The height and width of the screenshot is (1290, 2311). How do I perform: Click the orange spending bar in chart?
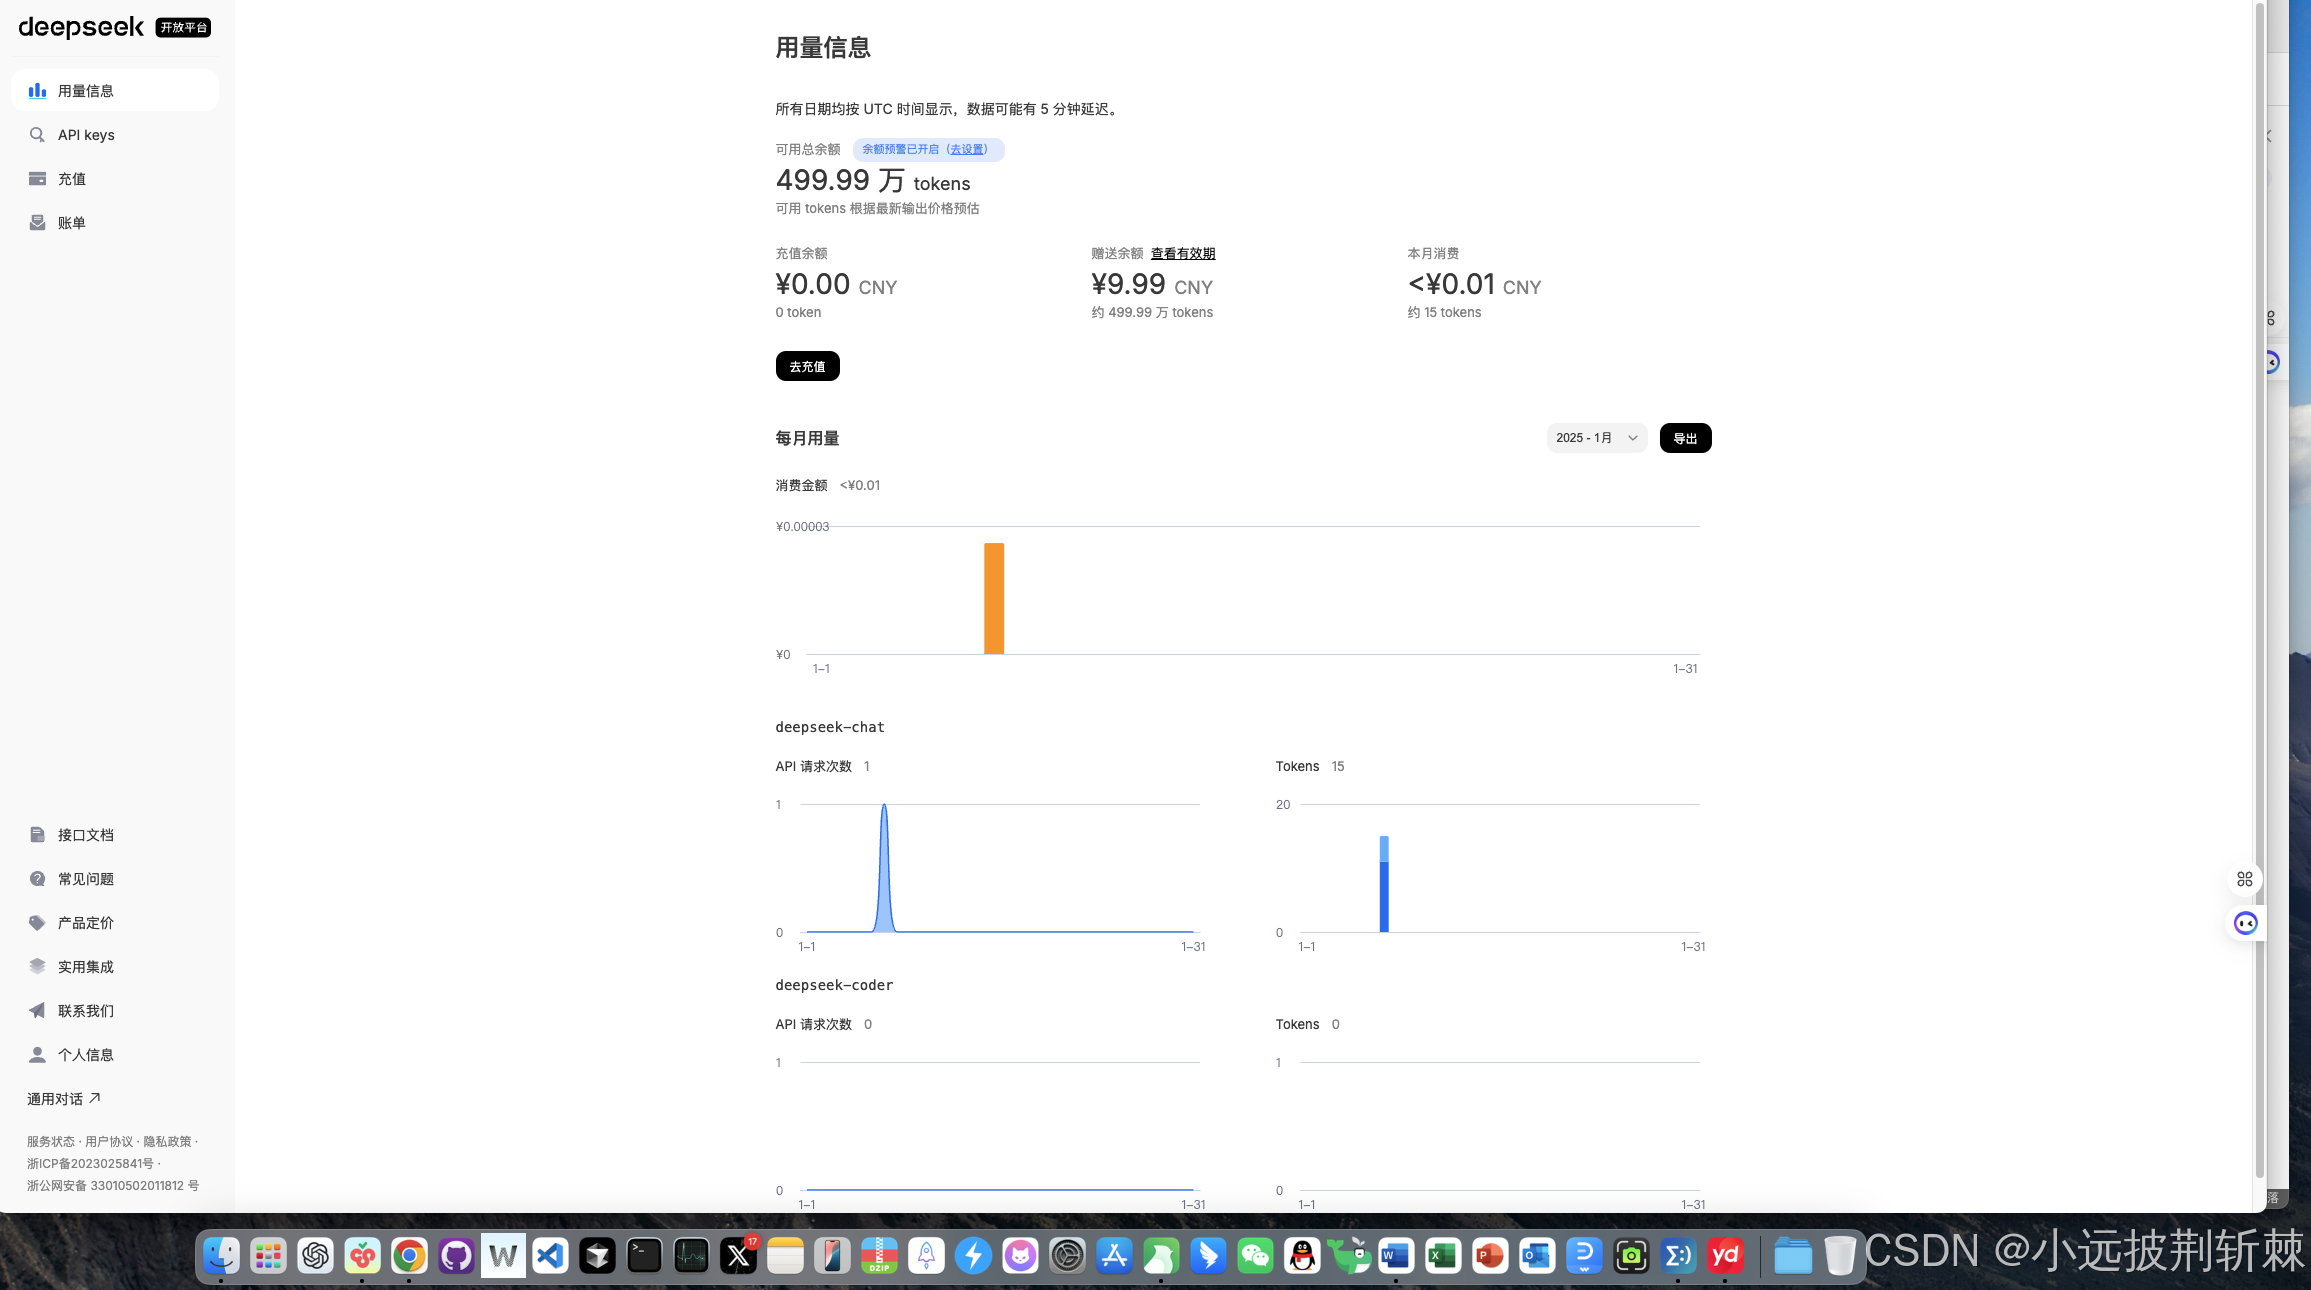[994, 598]
